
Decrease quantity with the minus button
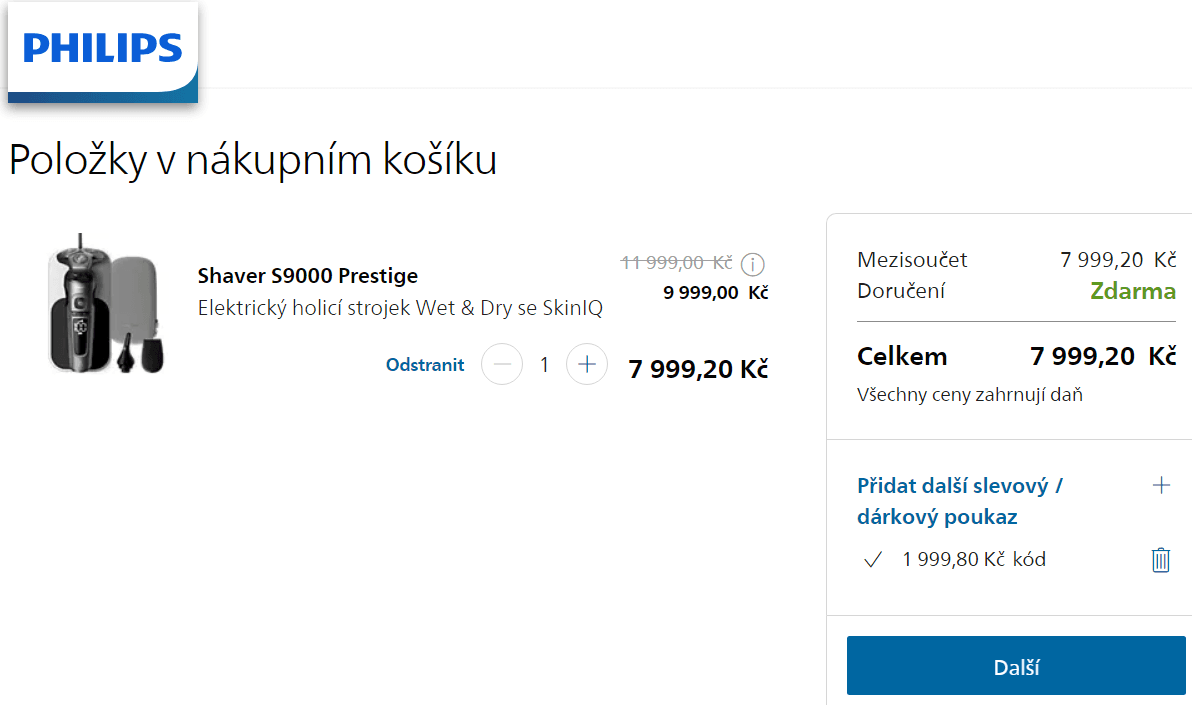point(502,365)
